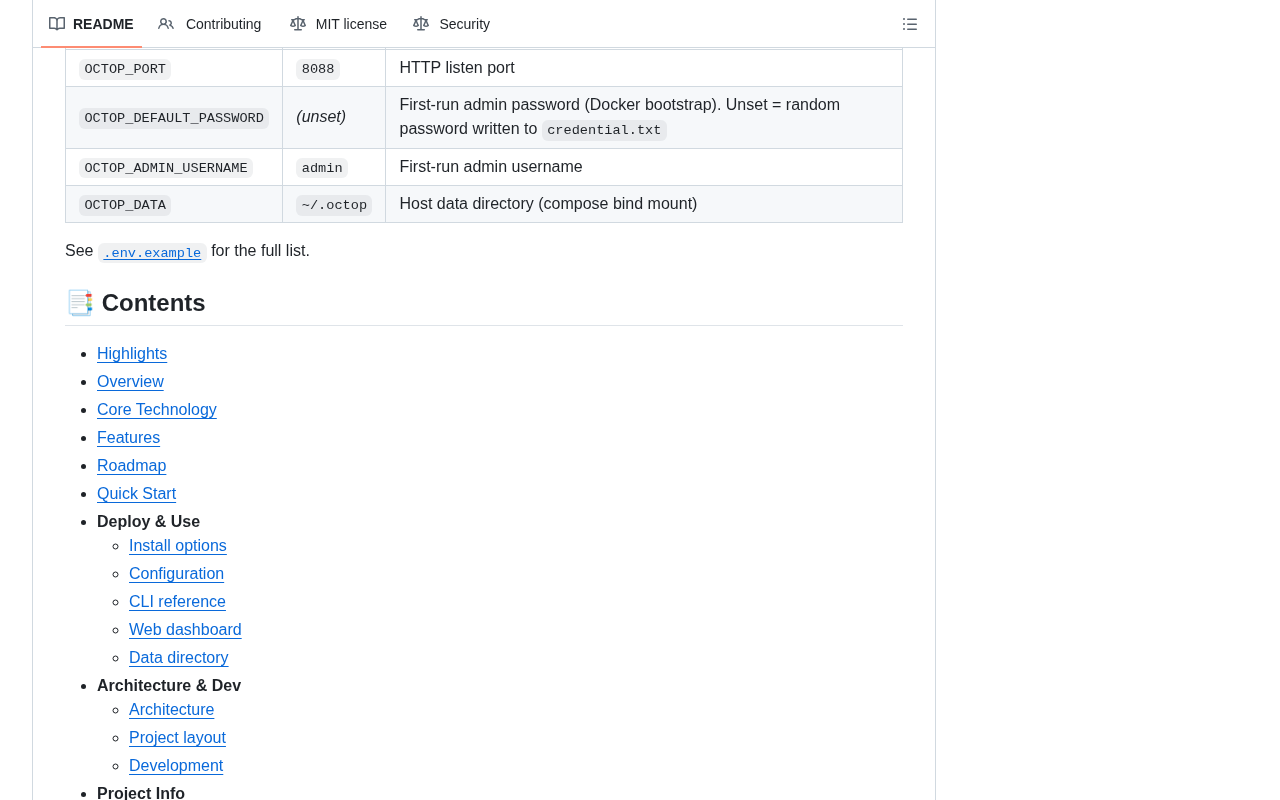Click the Roadmap contents link
Image resolution: width=1280 pixels, height=800 pixels.
pos(131,466)
